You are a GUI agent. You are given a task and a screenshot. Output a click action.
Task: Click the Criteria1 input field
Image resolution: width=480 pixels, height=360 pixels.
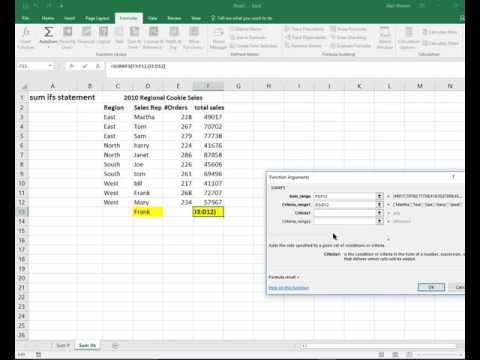345,213
